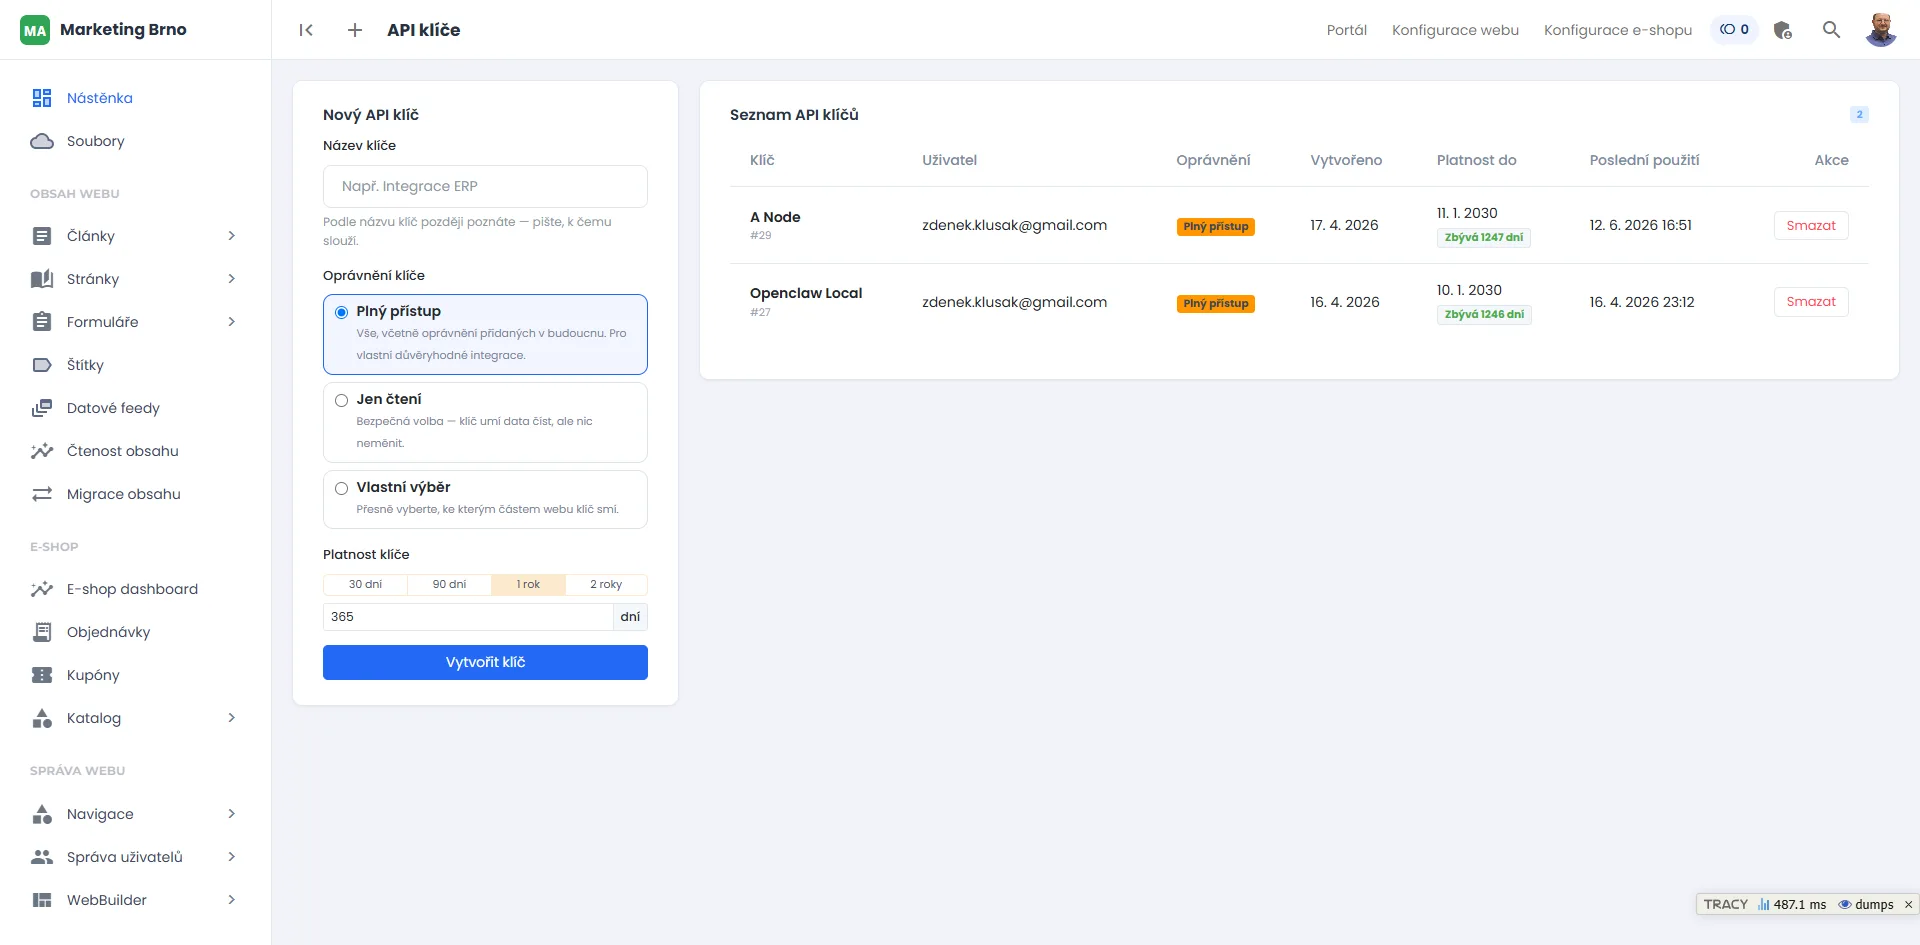The height and width of the screenshot is (945, 1920).
Task: Choose 2 roky key validity
Action: tap(606, 584)
